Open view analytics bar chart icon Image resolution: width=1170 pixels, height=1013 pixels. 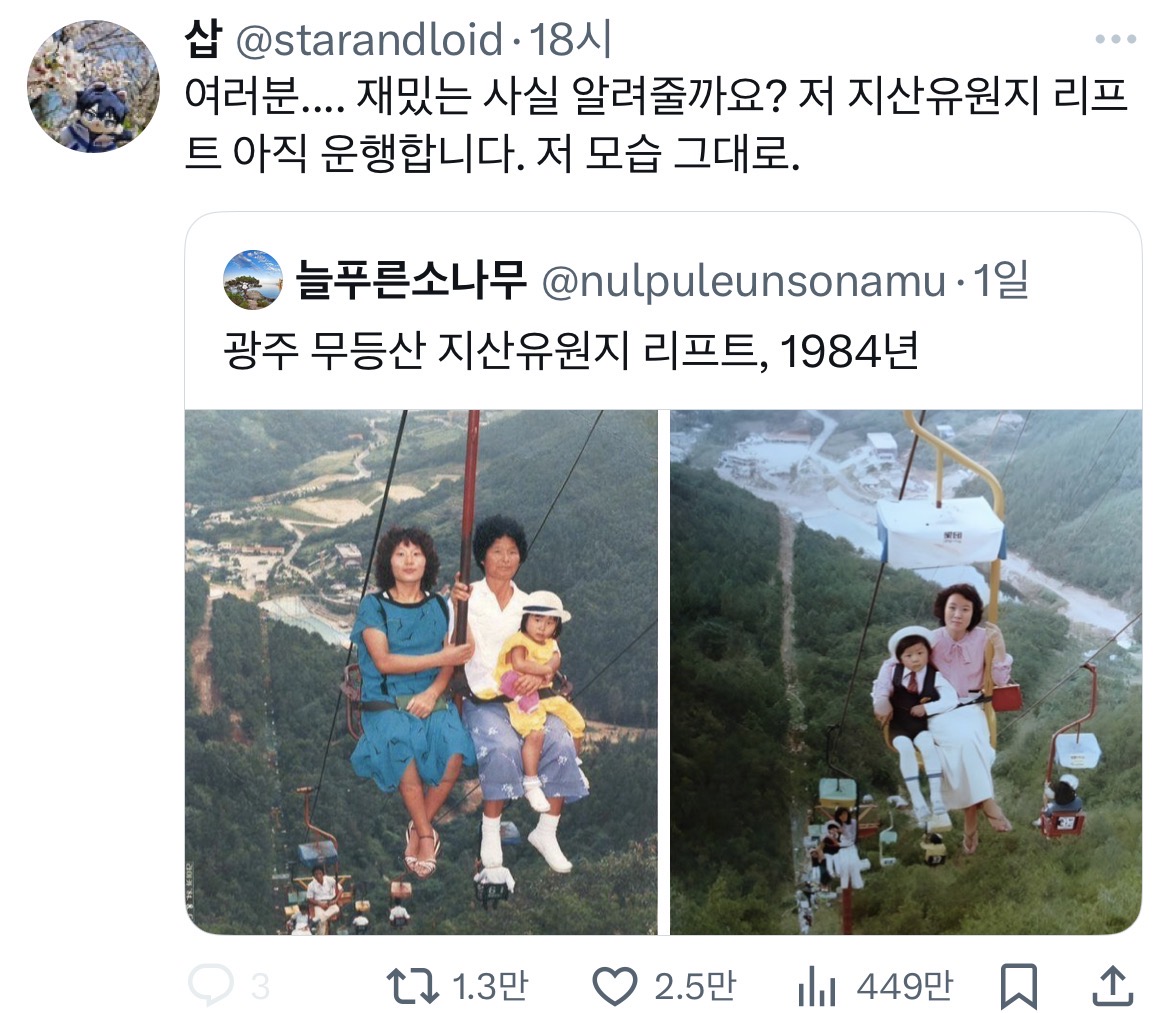(817, 986)
